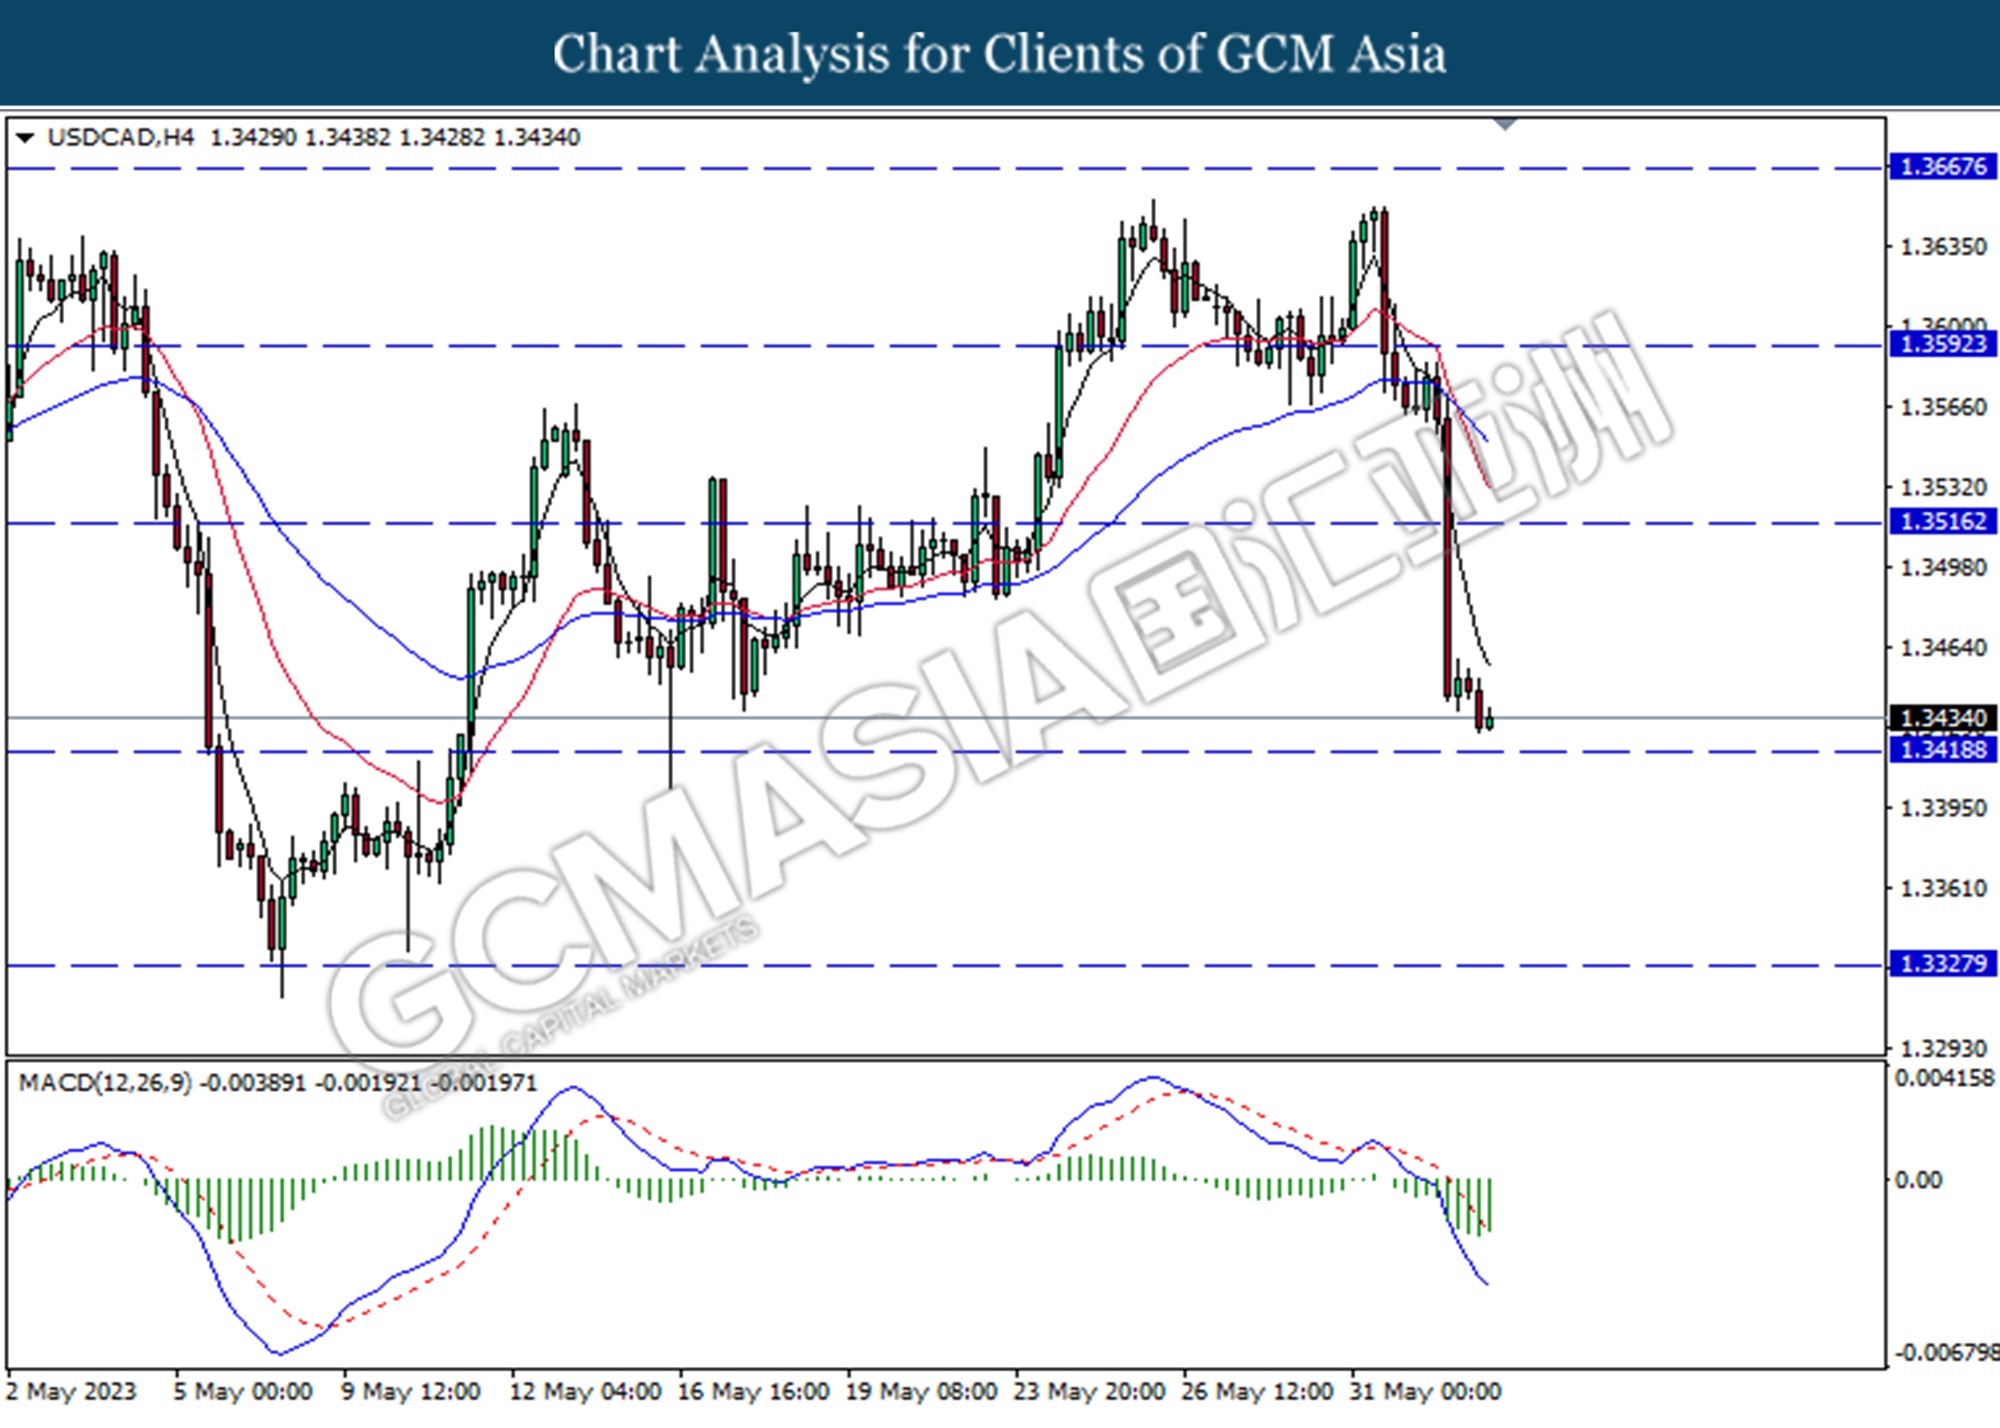
Task: Click the MACD scale value 0.004158
Action: [1945, 1078]
